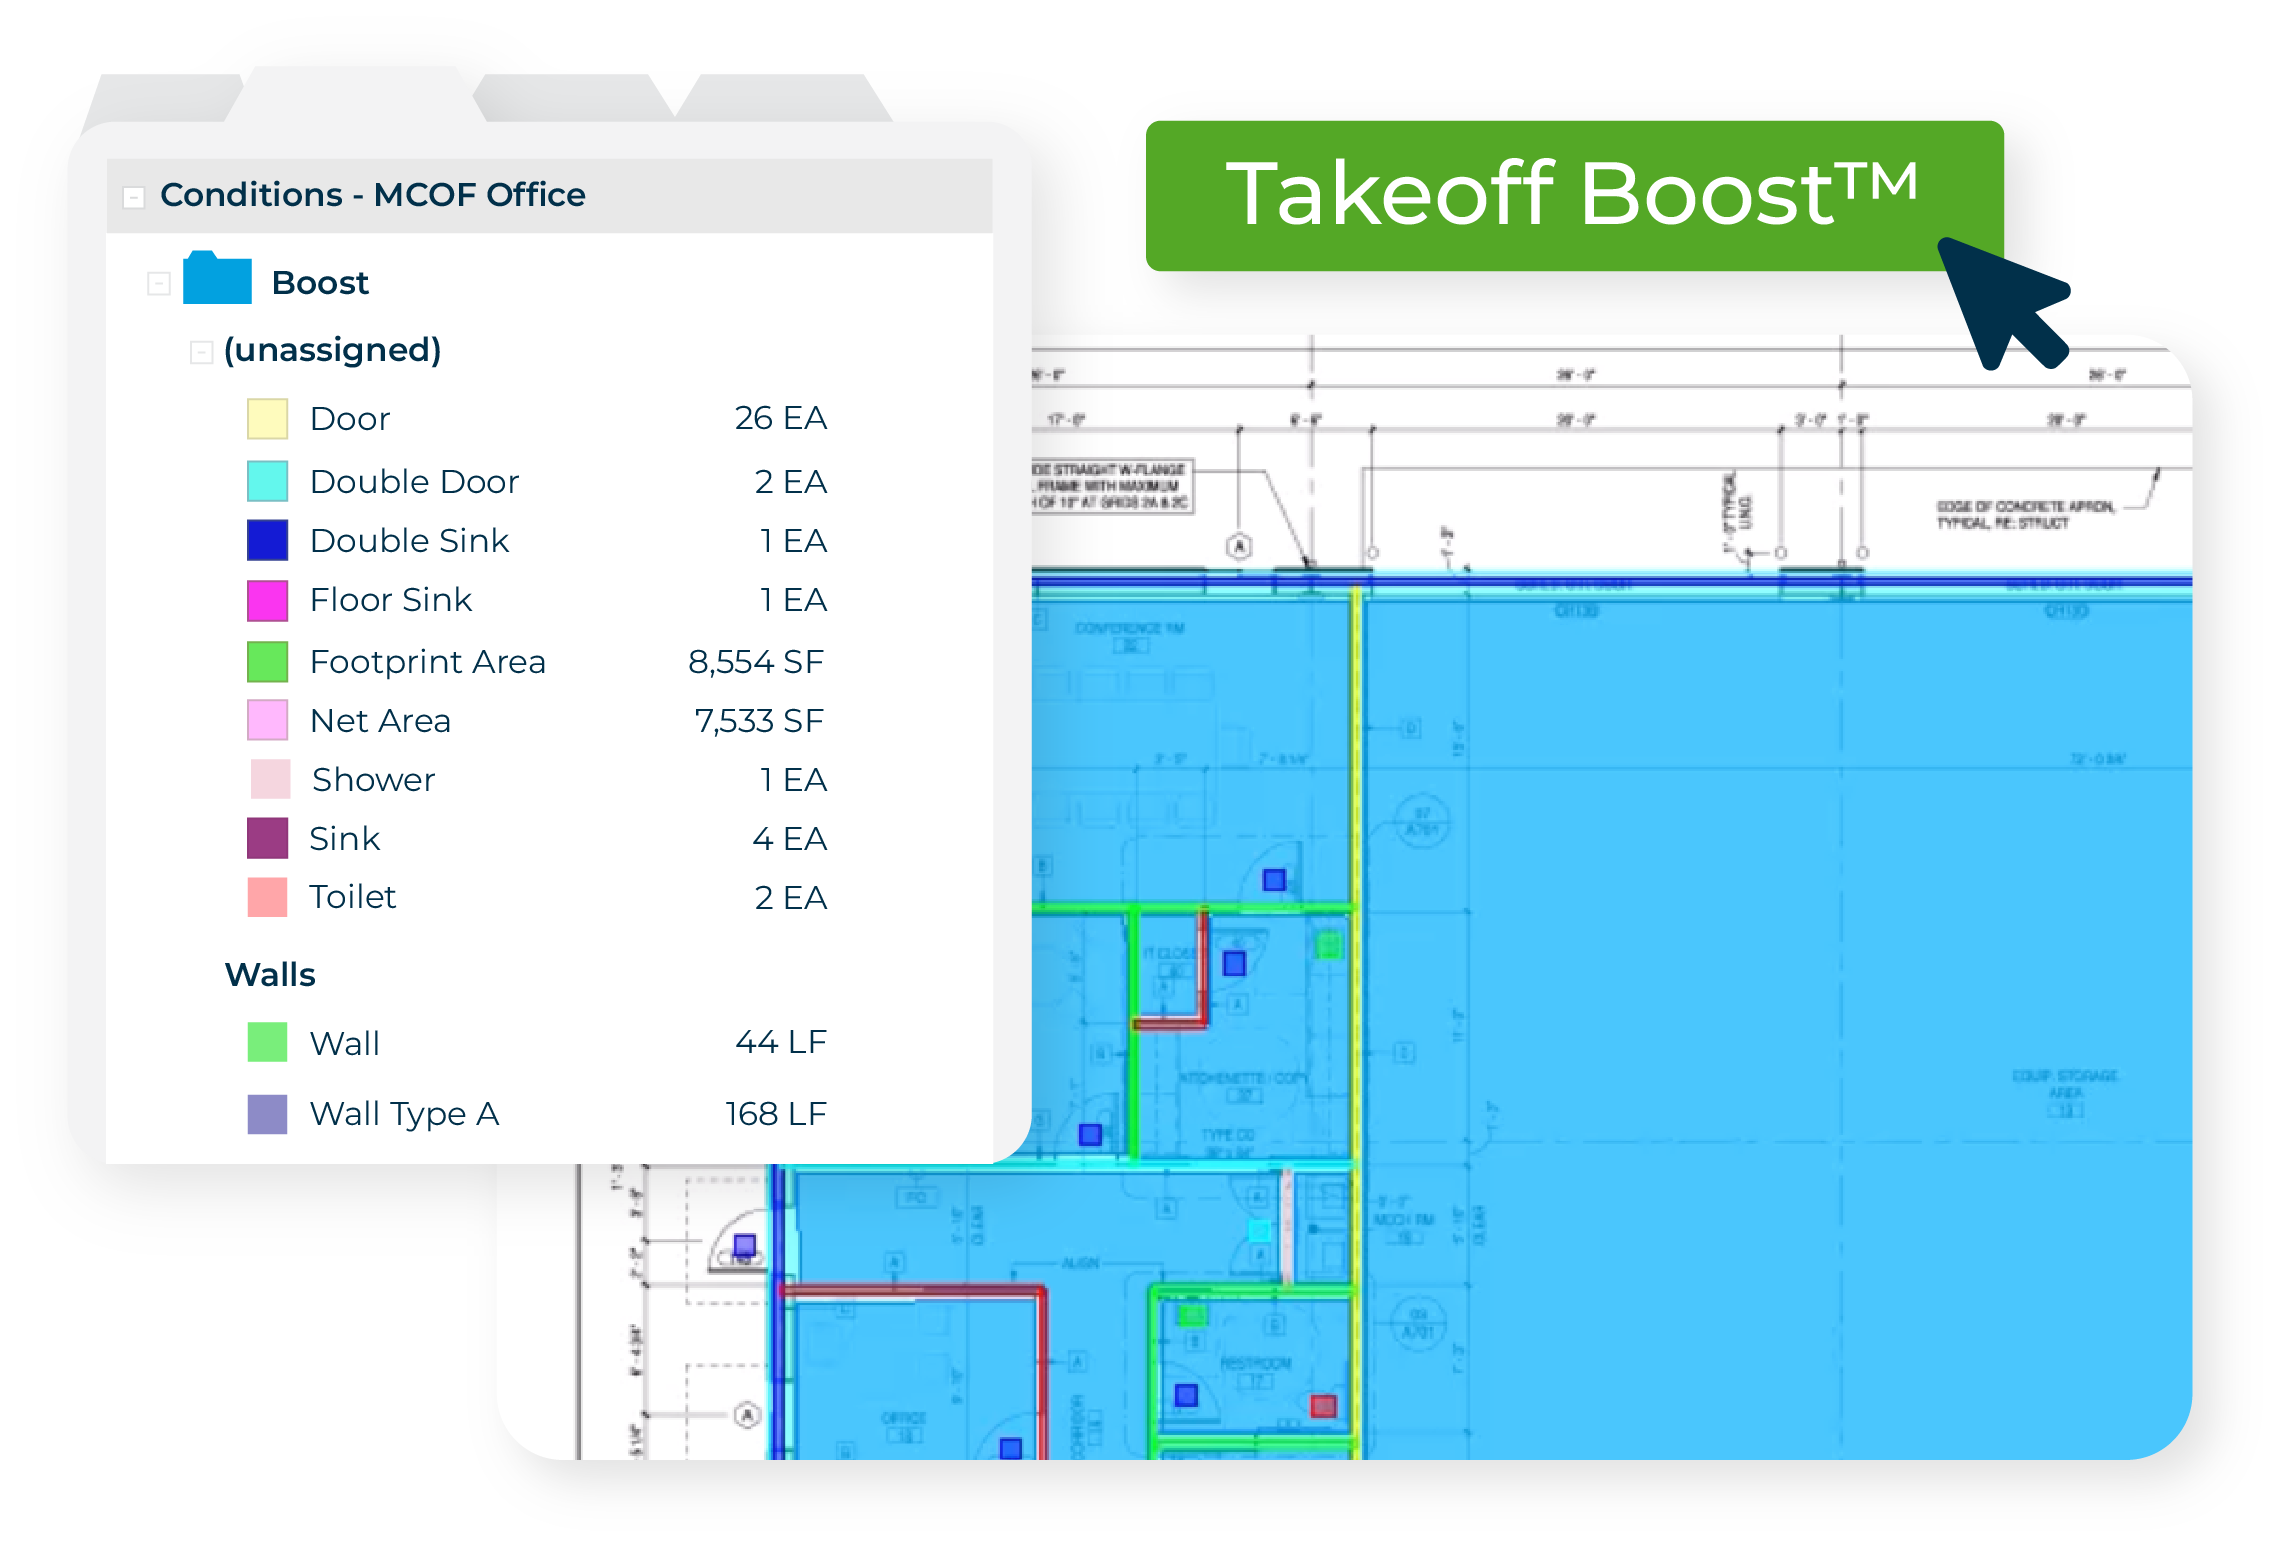Click the 44 LF wall quantity
Viewport: 2293px width, 1546px height.
point(781,1042)
